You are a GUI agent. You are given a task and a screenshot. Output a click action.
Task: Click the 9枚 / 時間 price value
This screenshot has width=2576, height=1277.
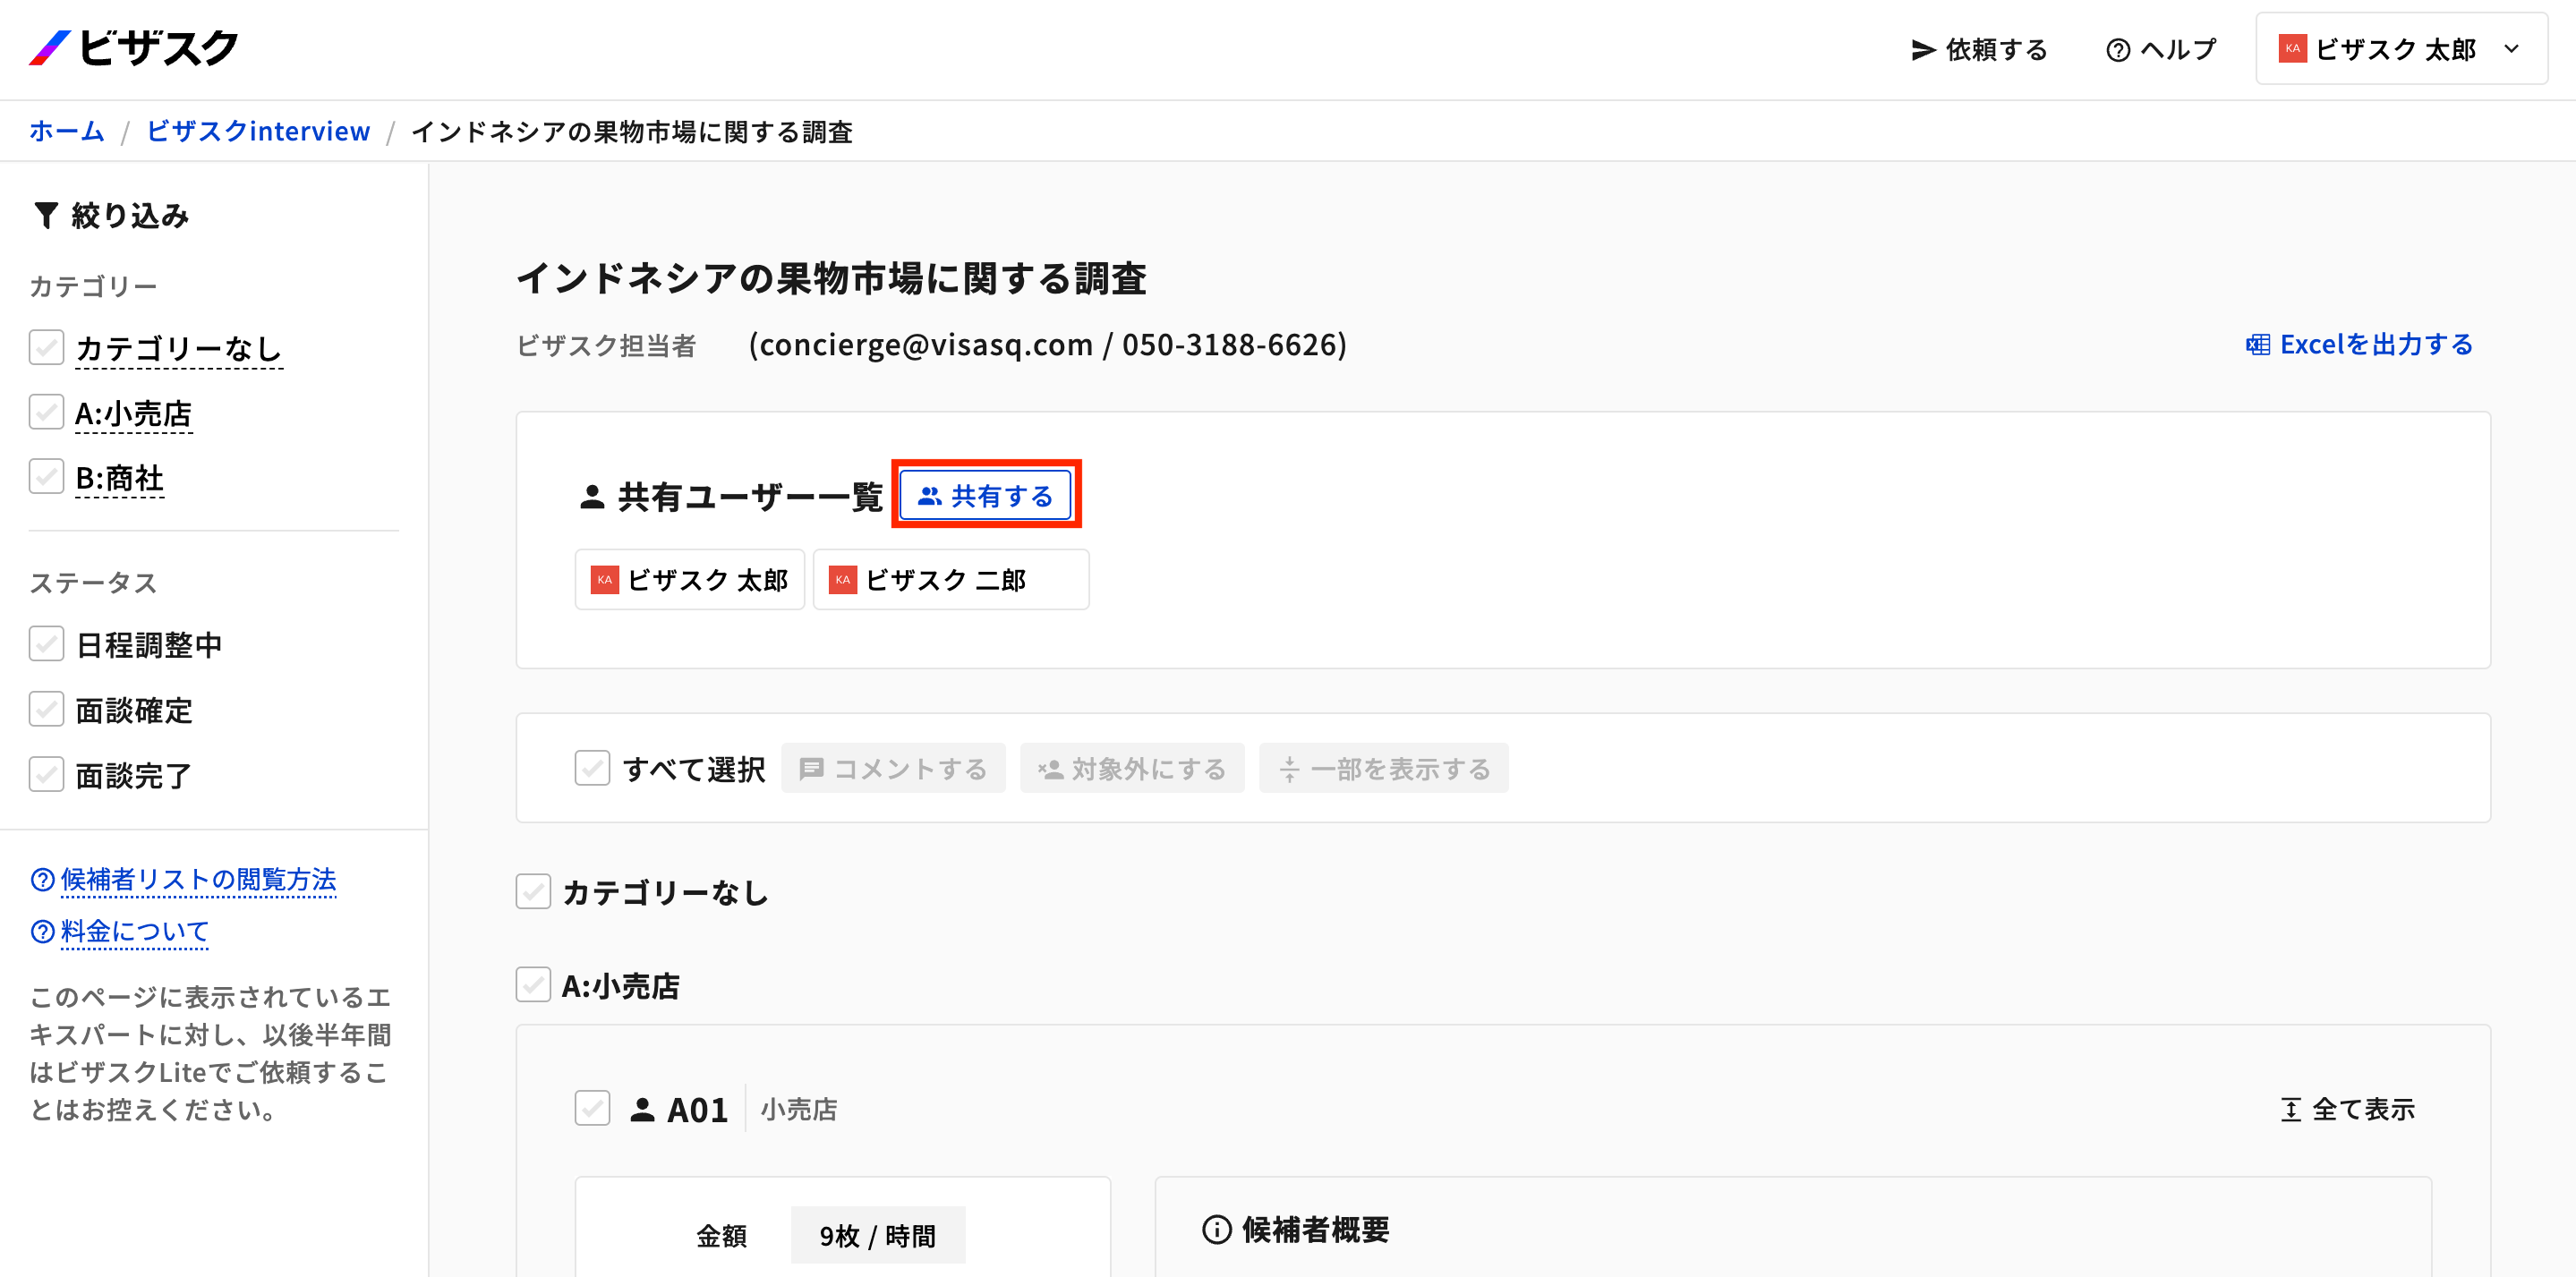pos(878,1235)
